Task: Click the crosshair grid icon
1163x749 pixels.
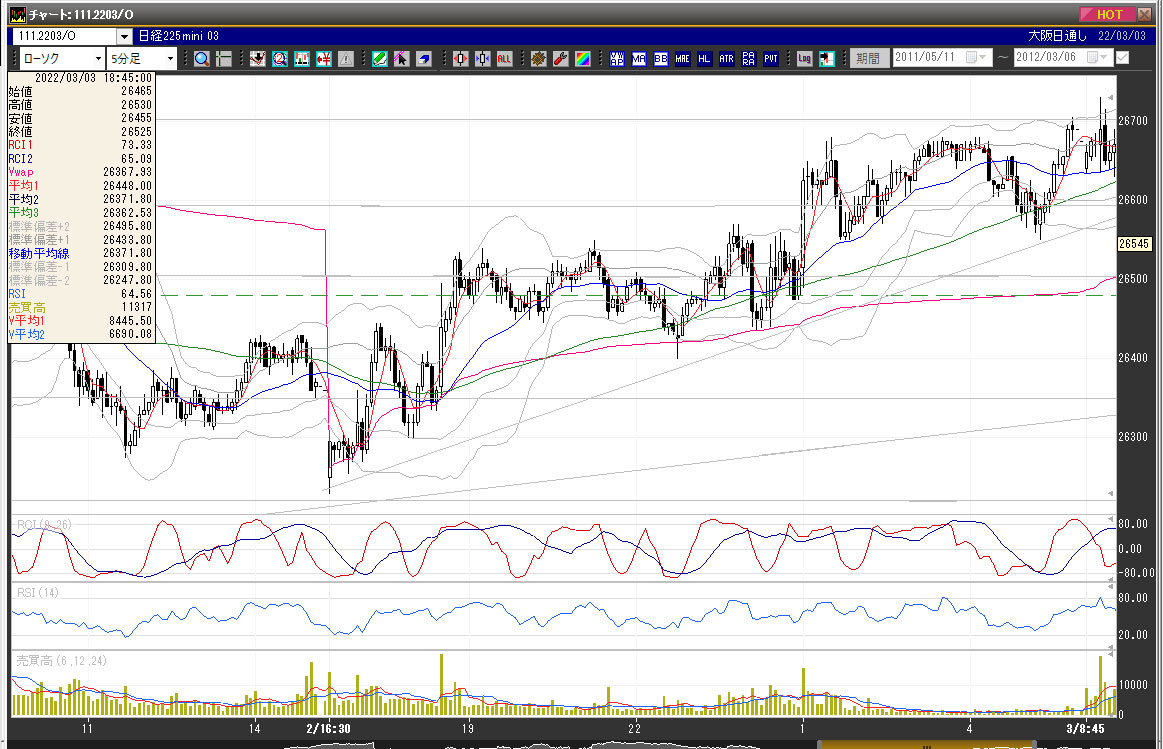Action: point(223,59)
